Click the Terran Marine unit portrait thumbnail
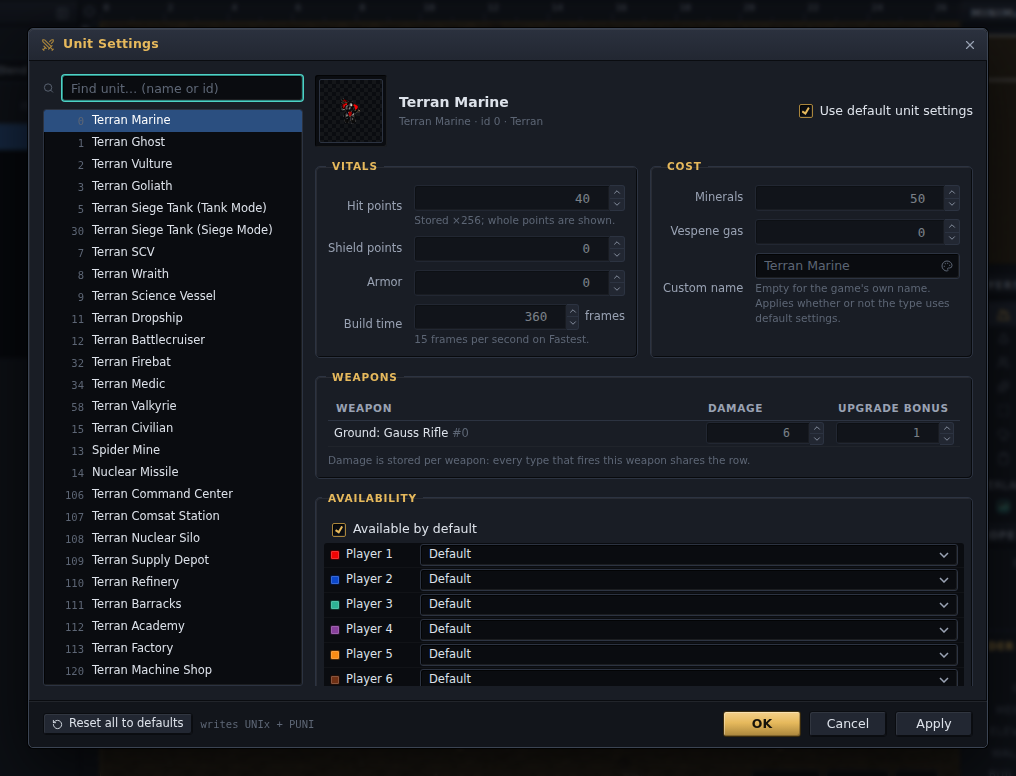This screenshot has height=776, width=1016. (x=351, y=111)
